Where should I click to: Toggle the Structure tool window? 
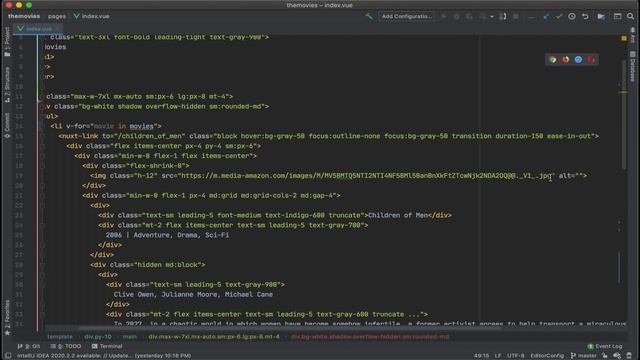click(x=7, y=84)
